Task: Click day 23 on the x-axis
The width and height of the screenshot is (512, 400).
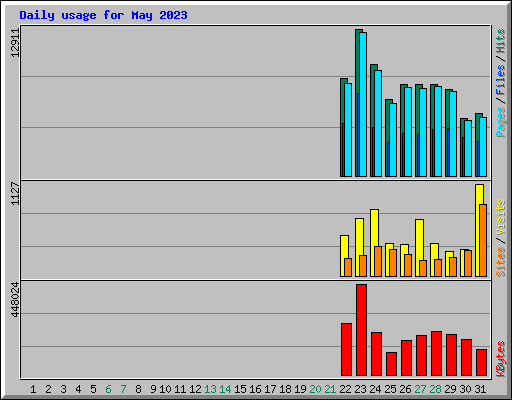Action: 360,389
